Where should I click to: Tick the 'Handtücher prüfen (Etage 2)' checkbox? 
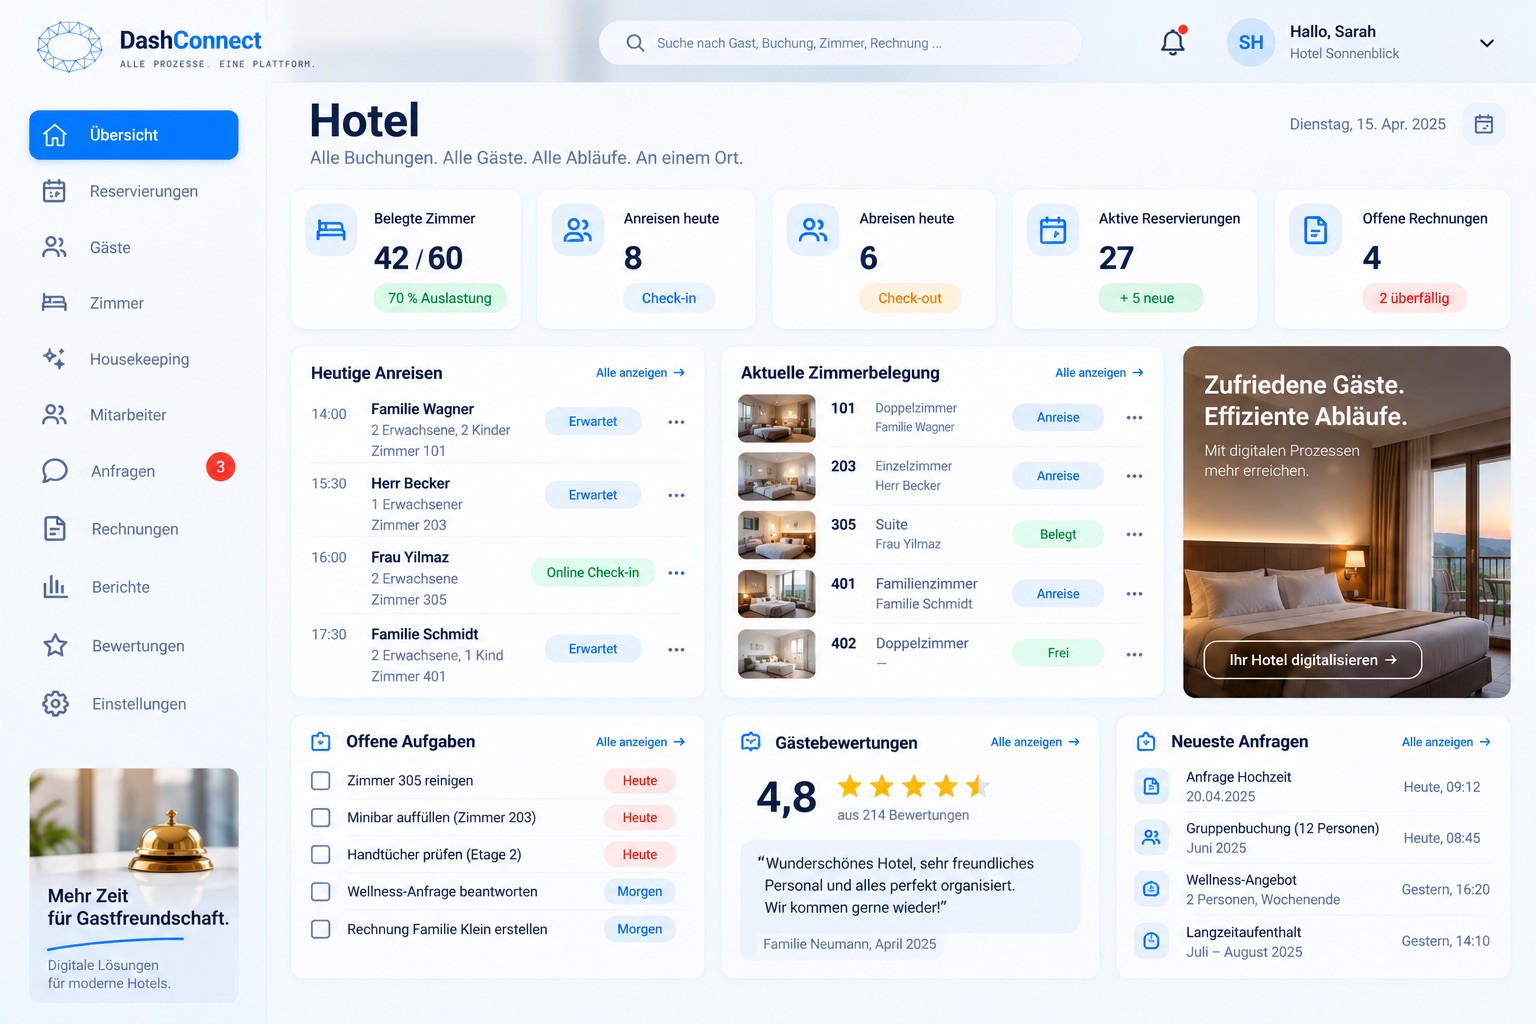click(x=321, y=855)
